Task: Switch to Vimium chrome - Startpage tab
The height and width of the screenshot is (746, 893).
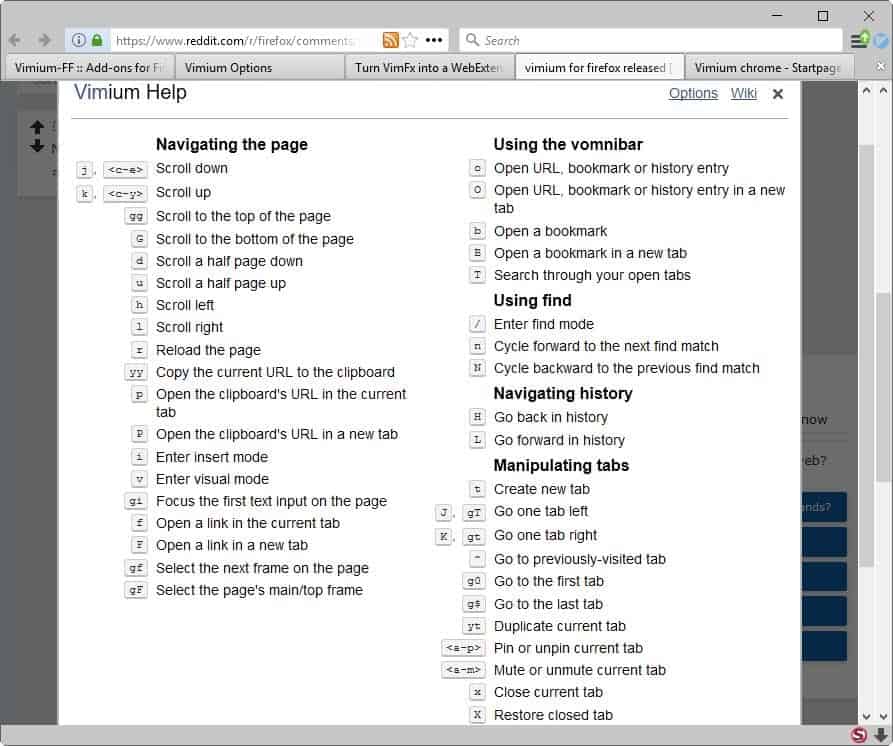Action: point(768,67)
